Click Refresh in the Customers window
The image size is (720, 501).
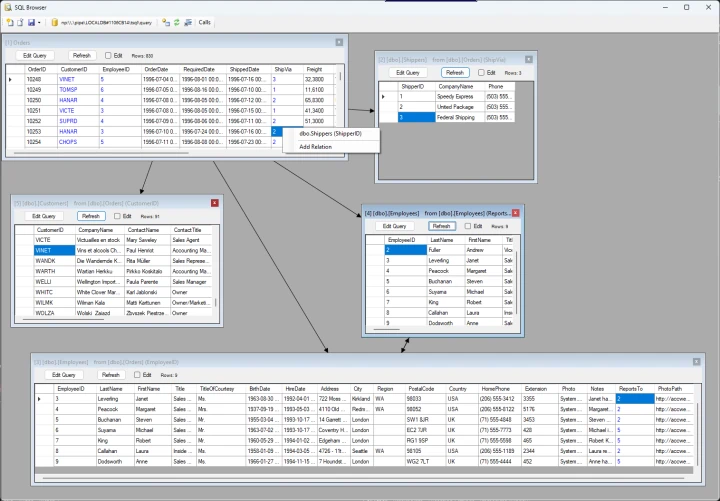click(91, 216)
